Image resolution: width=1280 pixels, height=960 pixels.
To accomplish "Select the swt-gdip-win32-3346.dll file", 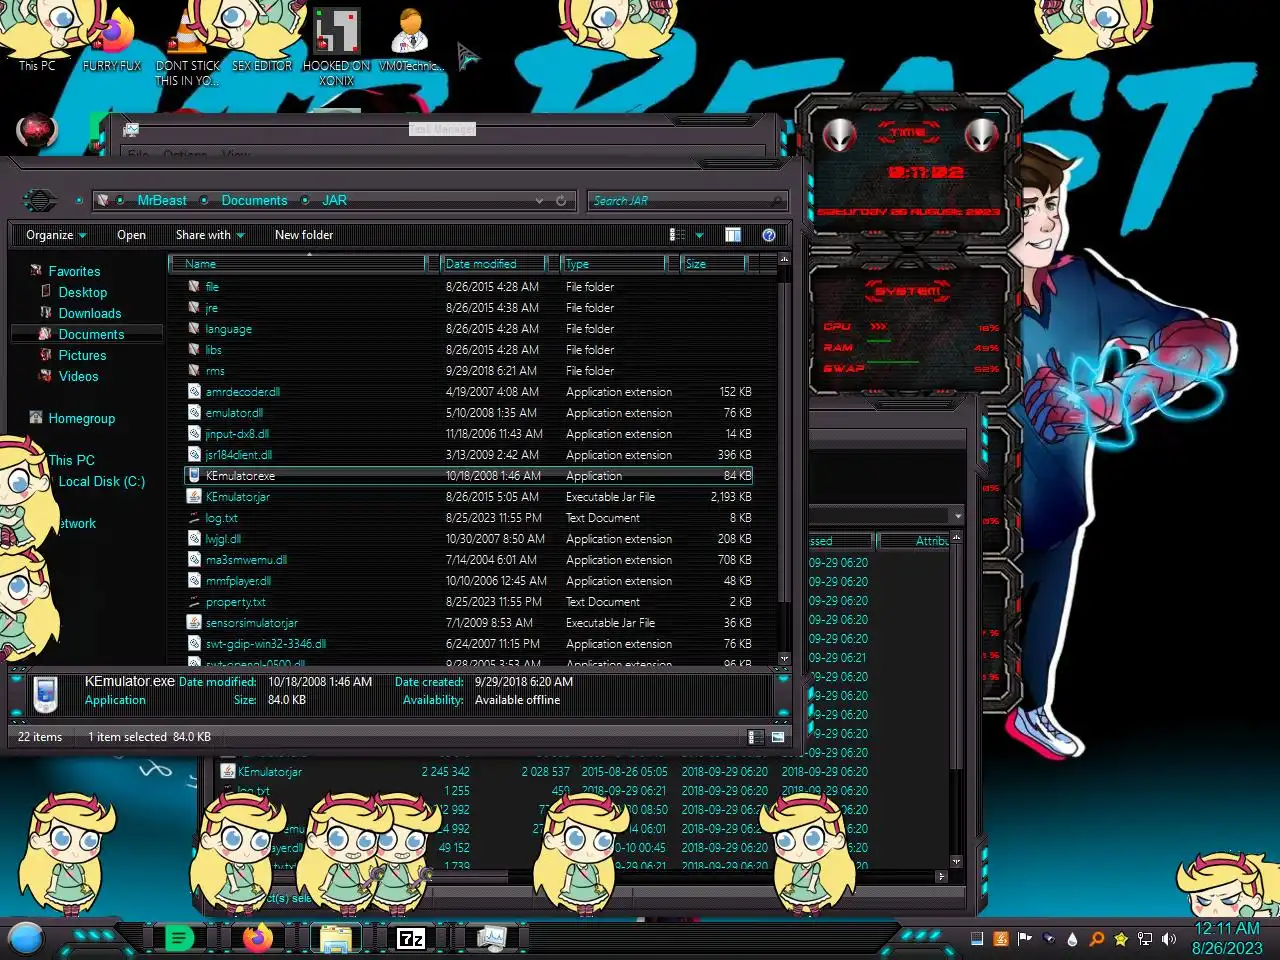I will click(266, 643).
